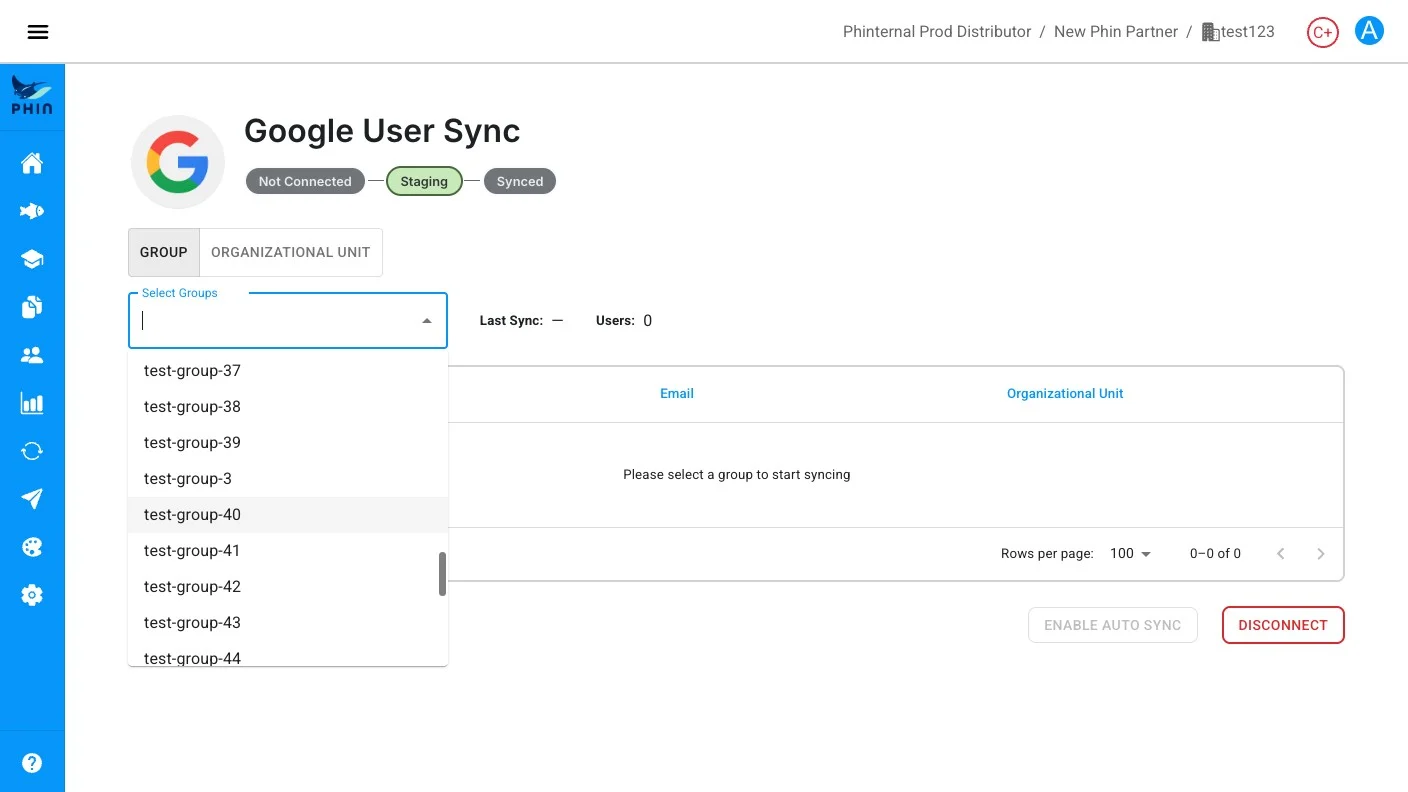Click the Staging status chip
The width and height of the screenshot is (1408, 792).
[x=424, y=181]
